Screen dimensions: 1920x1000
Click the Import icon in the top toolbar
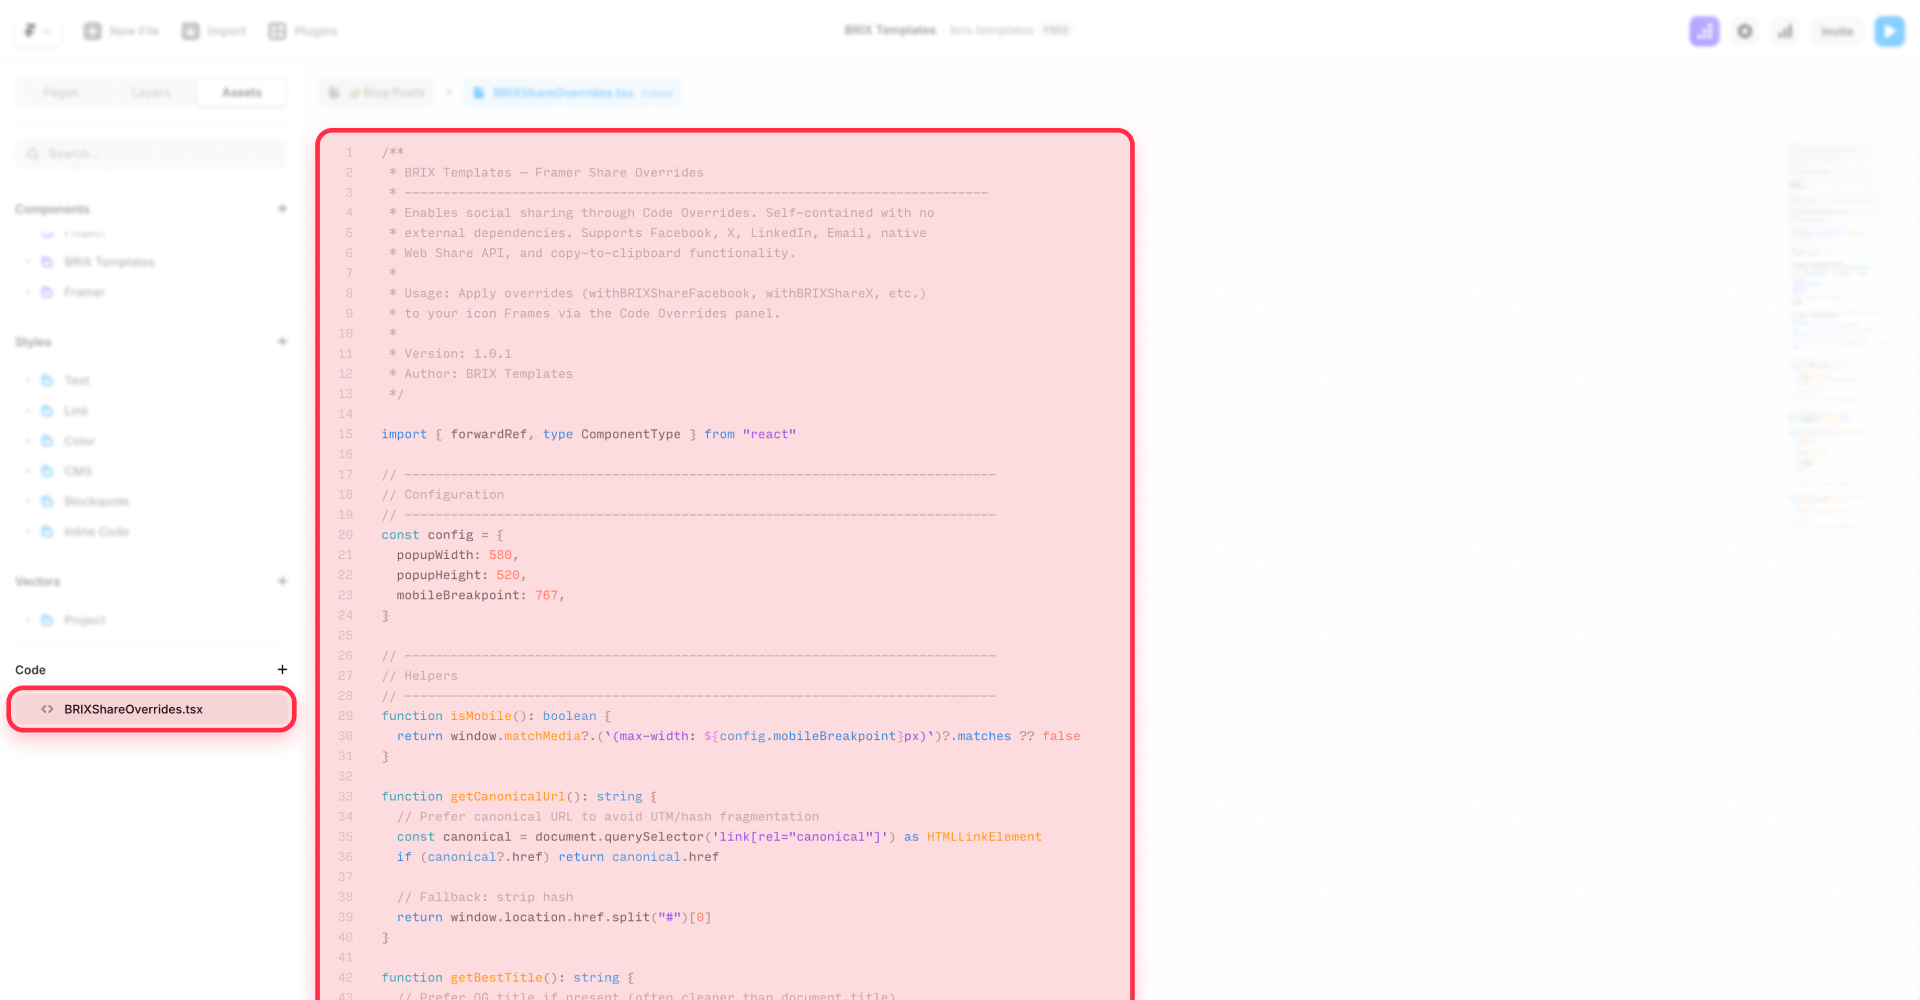click(x=189, y=30)
